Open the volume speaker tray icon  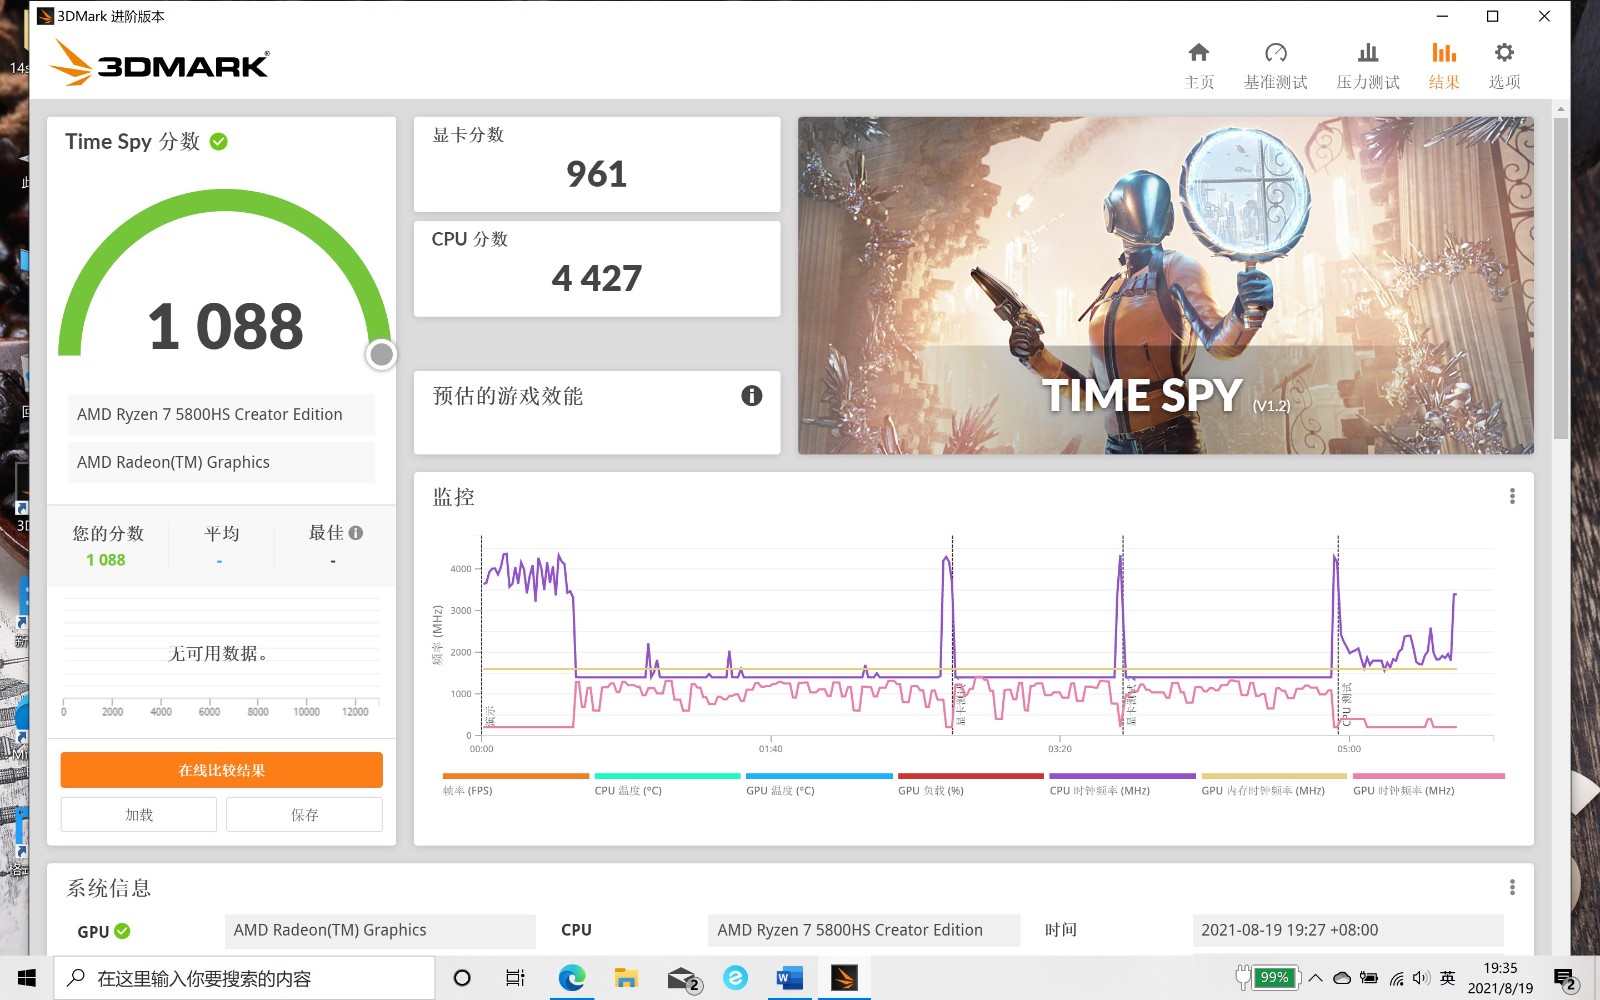tap(1421, 978)
